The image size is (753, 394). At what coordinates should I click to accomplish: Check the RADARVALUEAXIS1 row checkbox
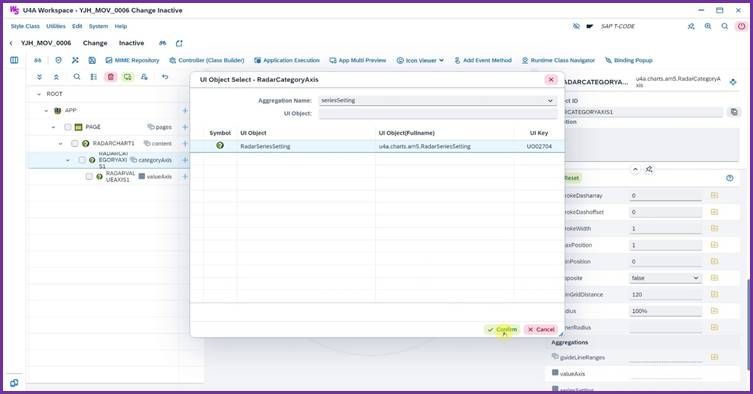pos(89,177)
